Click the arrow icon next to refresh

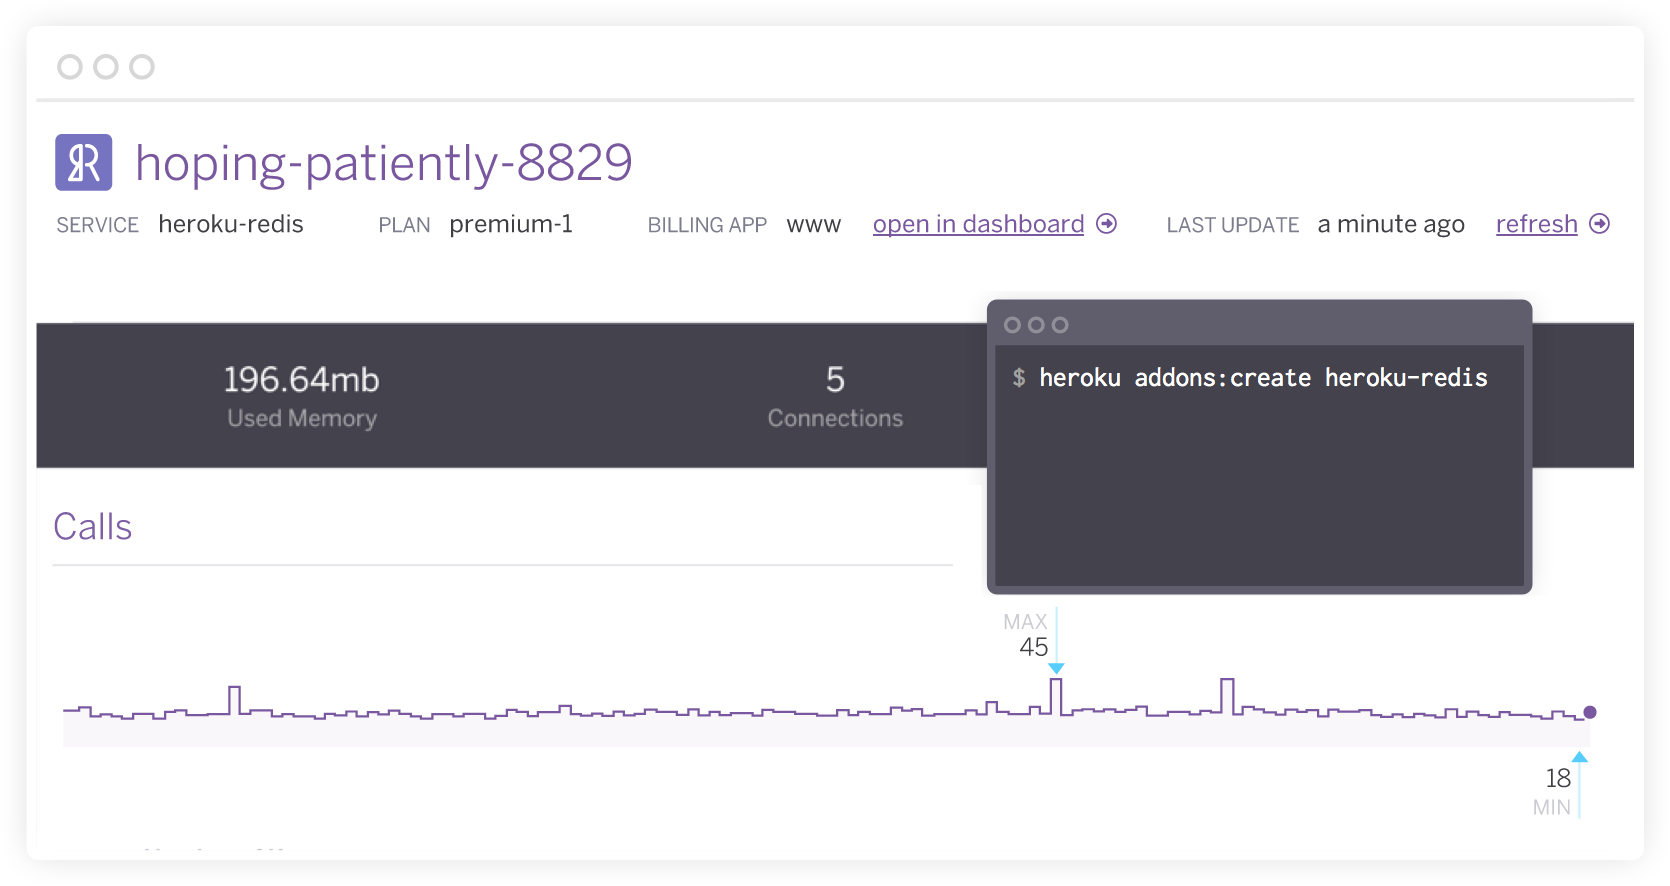pos(1600,224)
